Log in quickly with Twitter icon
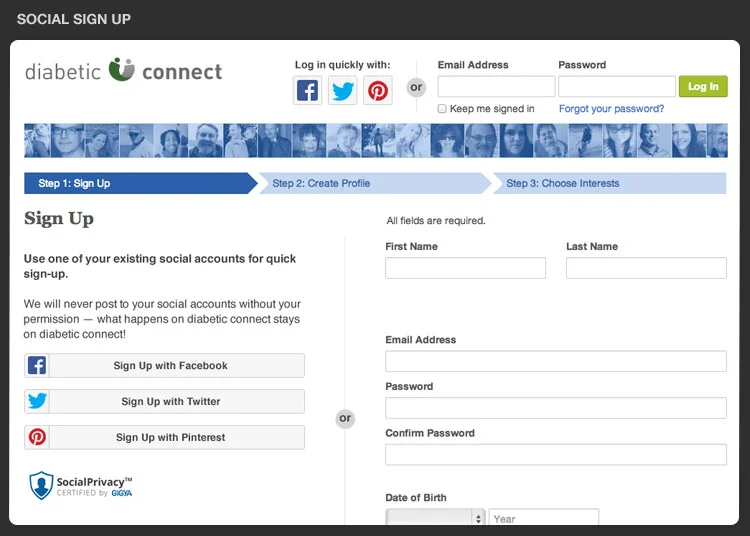Screen dimensions: 750x536 point(342,90)
